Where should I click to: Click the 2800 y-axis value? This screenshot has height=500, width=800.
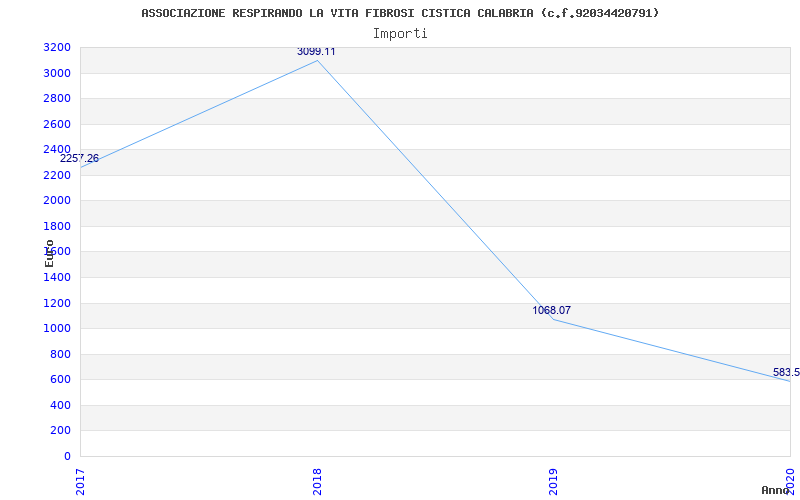57,98
